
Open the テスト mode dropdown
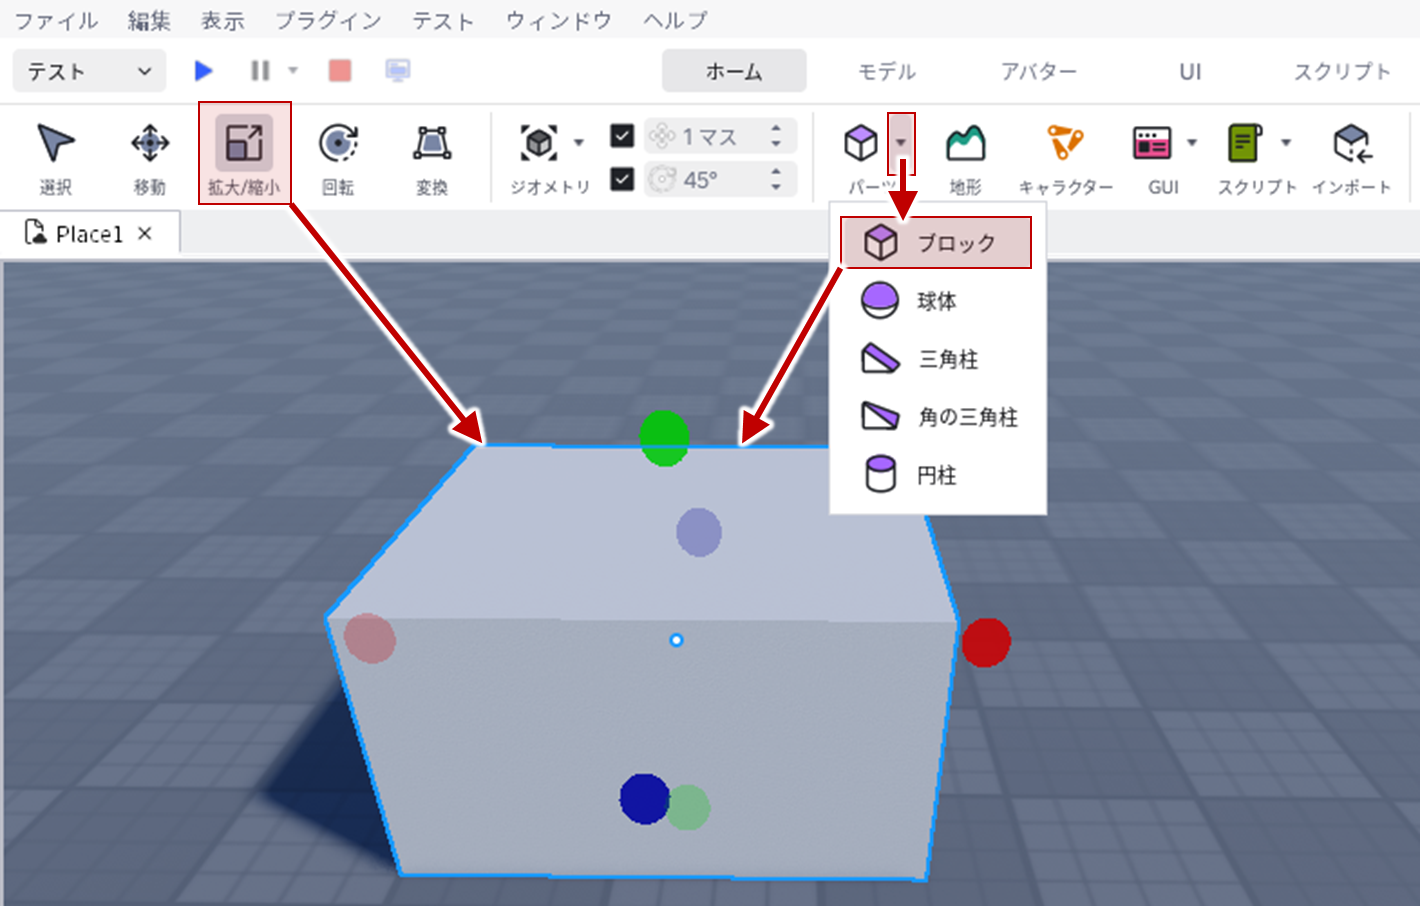[90, 71]
